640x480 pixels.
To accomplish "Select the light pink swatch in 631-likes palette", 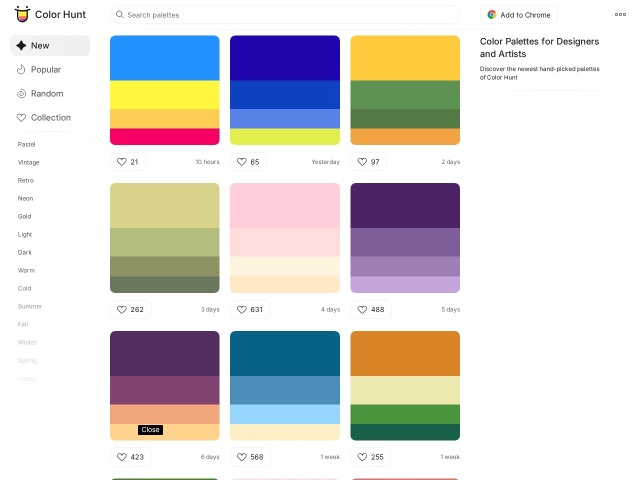I will (x=285, y=206).
